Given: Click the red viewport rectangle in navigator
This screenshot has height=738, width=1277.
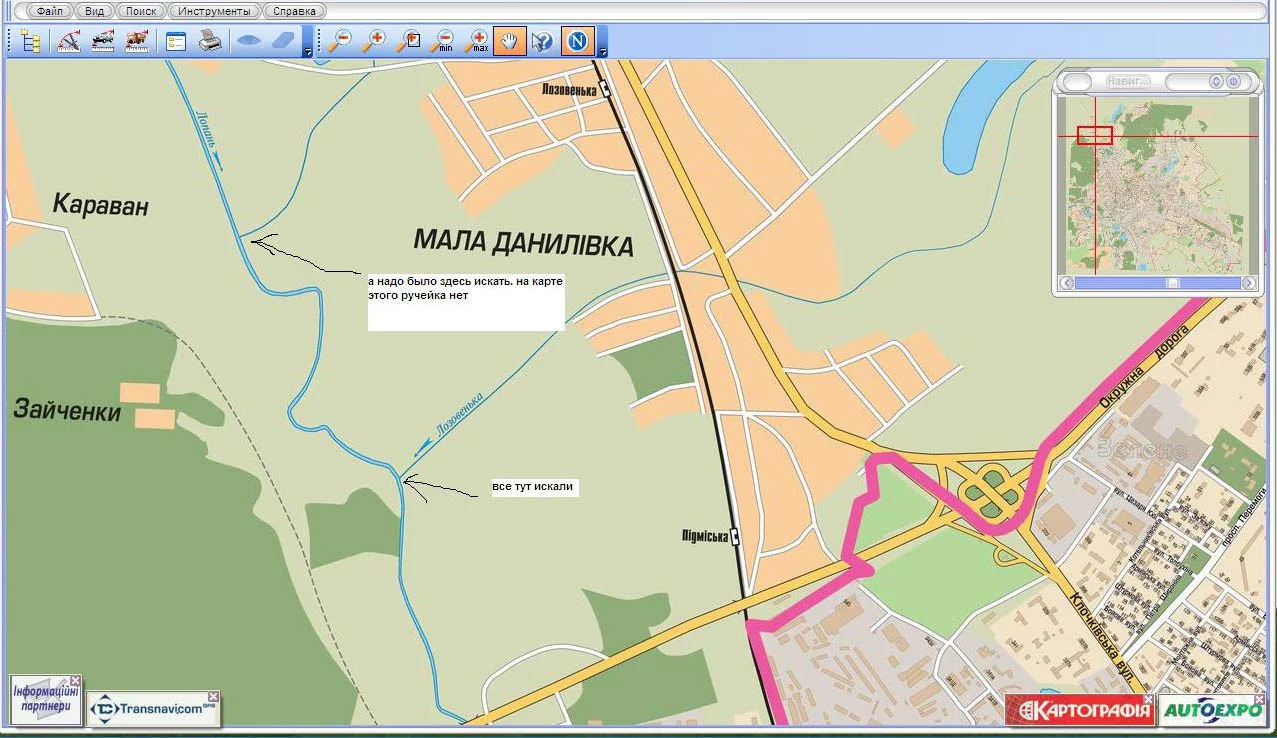Looking at the screenshot, I should pos(1094,135).
